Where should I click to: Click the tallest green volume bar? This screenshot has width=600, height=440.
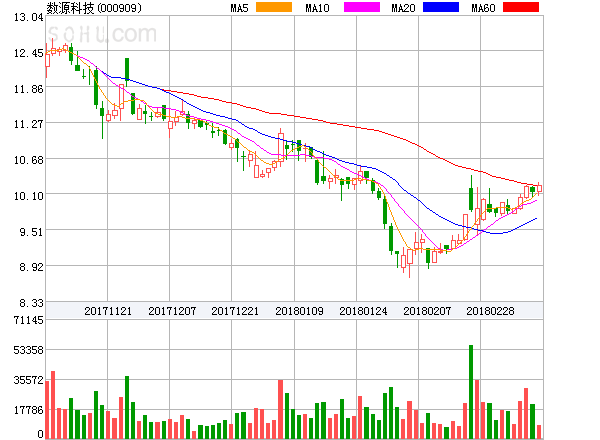pyautogui.click(x=471, y=392)
